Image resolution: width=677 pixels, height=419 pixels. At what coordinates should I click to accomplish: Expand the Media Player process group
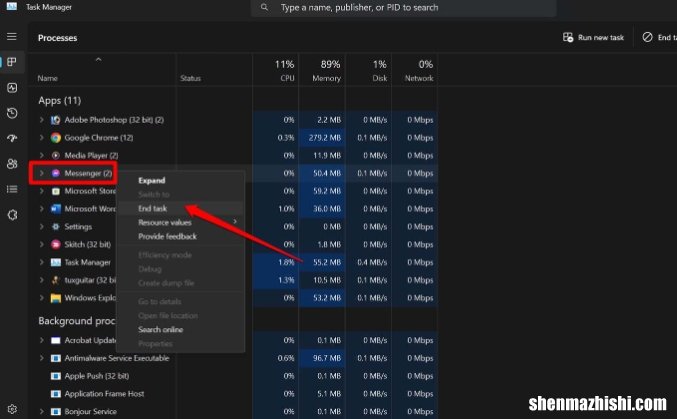pyautogui.click(x=41, y=155)
